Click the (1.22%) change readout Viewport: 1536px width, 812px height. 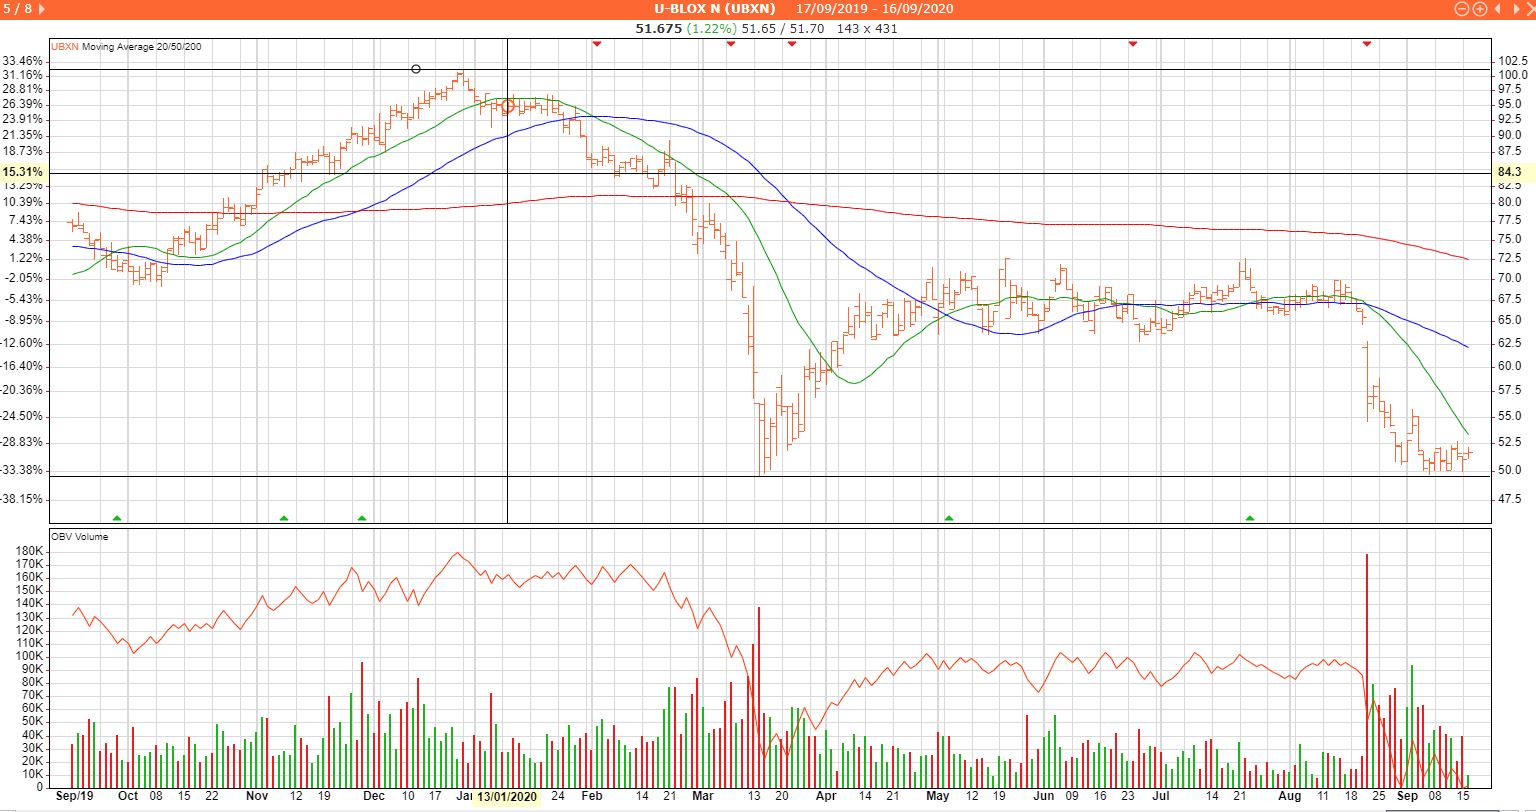tap(711, 28)
